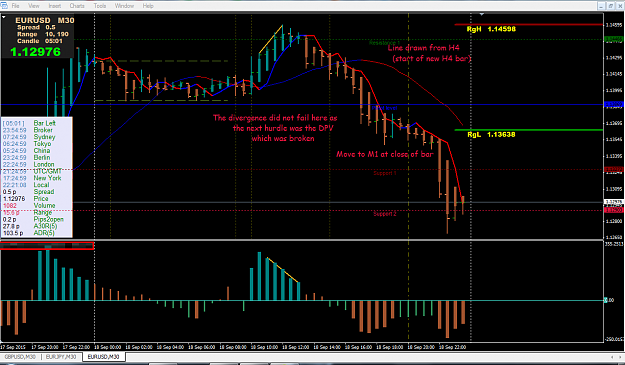625x365 pixels.
Task: Click 'Line drawn from H4' annotation text
Action: click(x=423, y=48)
